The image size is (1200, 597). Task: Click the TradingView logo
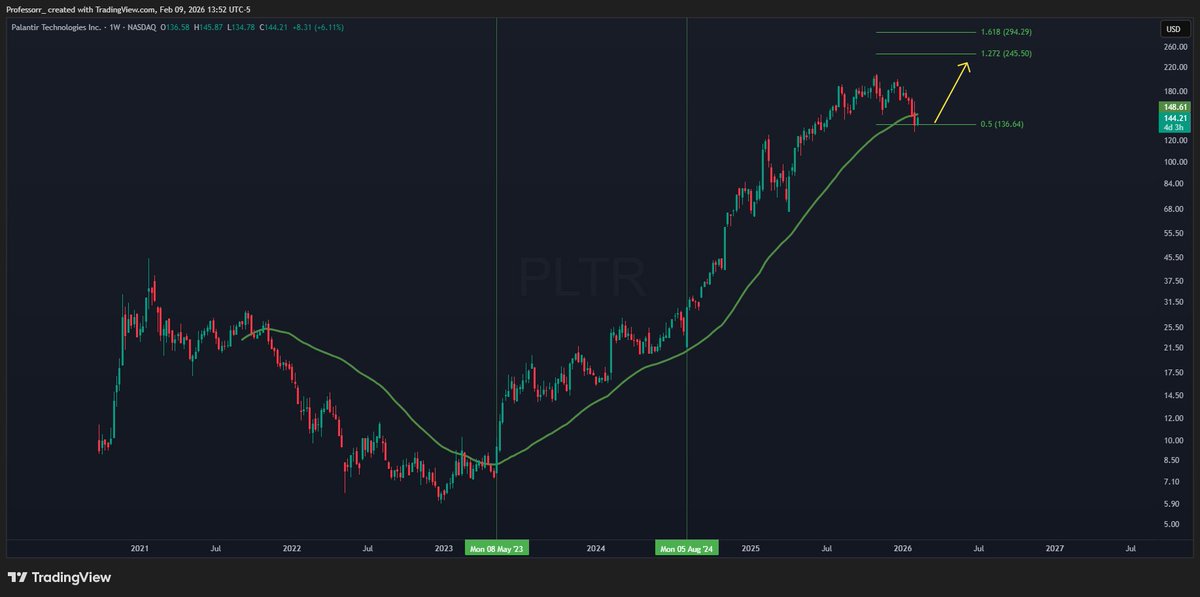[x=59, y=577]
